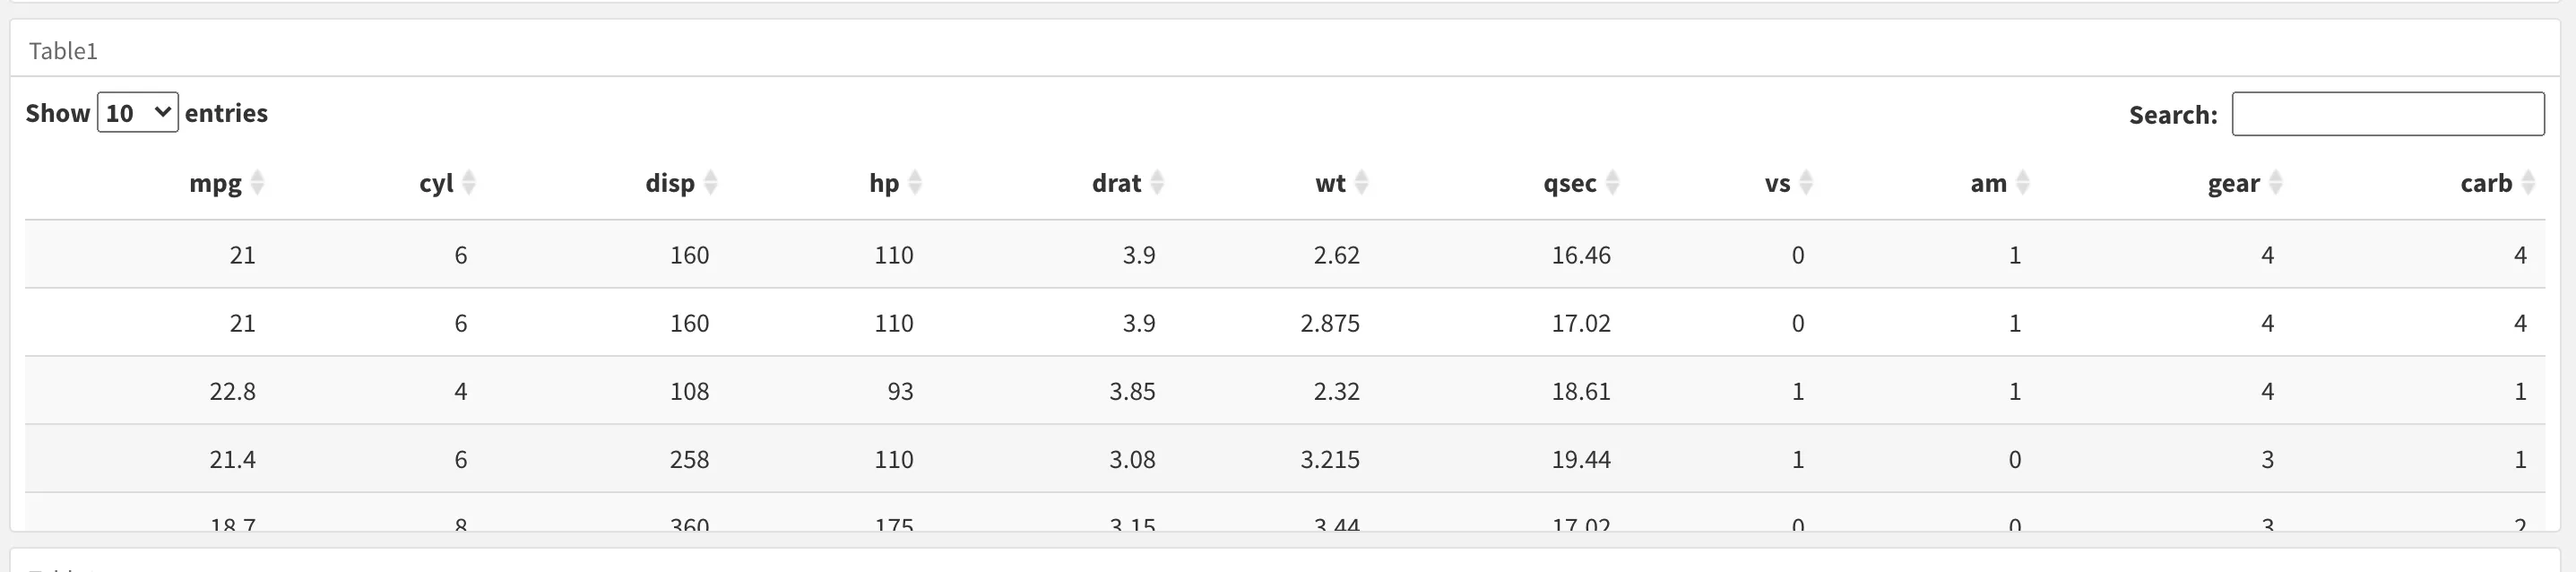Screen dimensions: 2576x572
Task: Click the mpg column header label
Action: pyautogui.click(x=215, y=183)
